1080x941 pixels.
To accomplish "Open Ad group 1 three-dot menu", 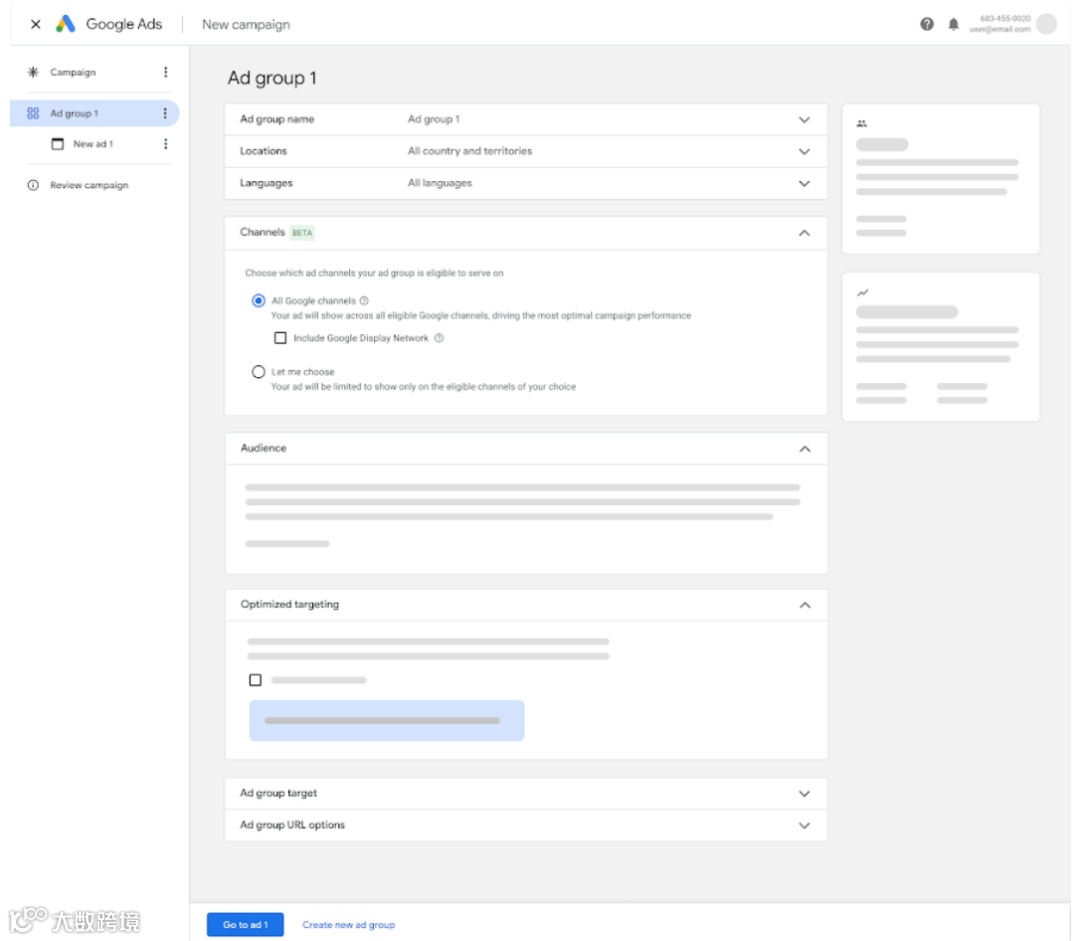I will pyautogui.click(x=165, y=114).
